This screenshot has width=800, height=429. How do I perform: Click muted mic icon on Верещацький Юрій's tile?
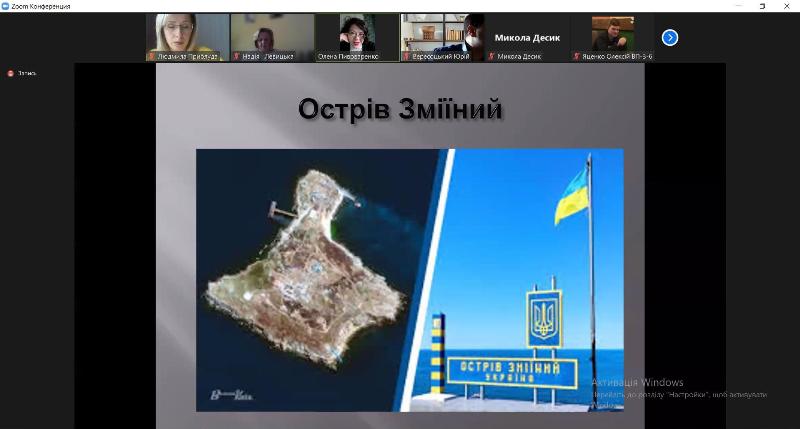(406, 56)
